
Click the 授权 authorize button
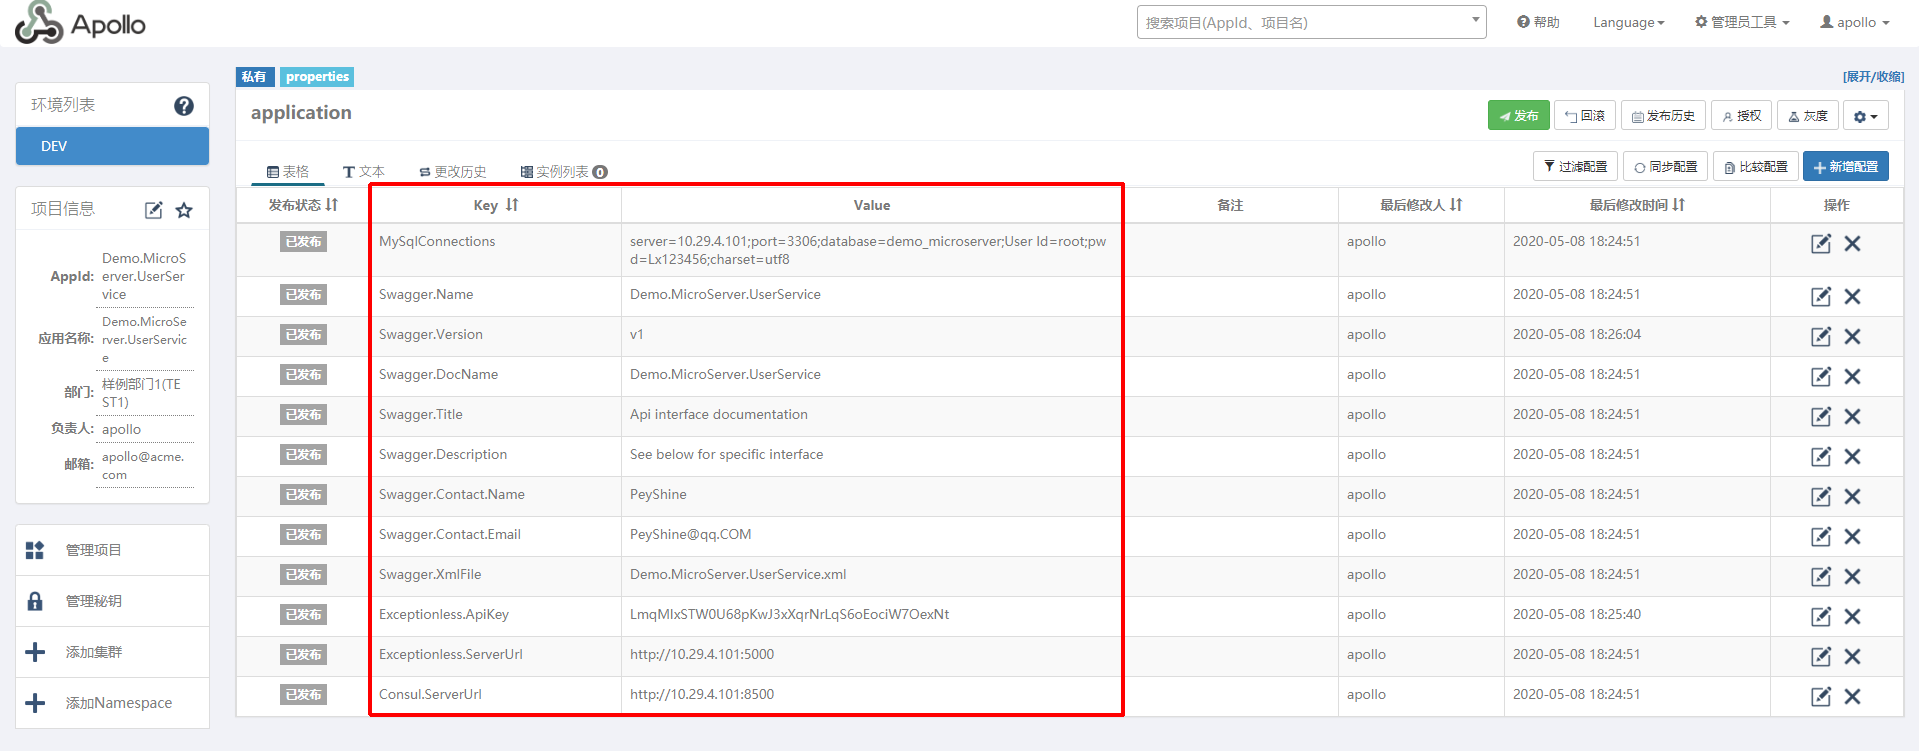tap(1741, 116)
